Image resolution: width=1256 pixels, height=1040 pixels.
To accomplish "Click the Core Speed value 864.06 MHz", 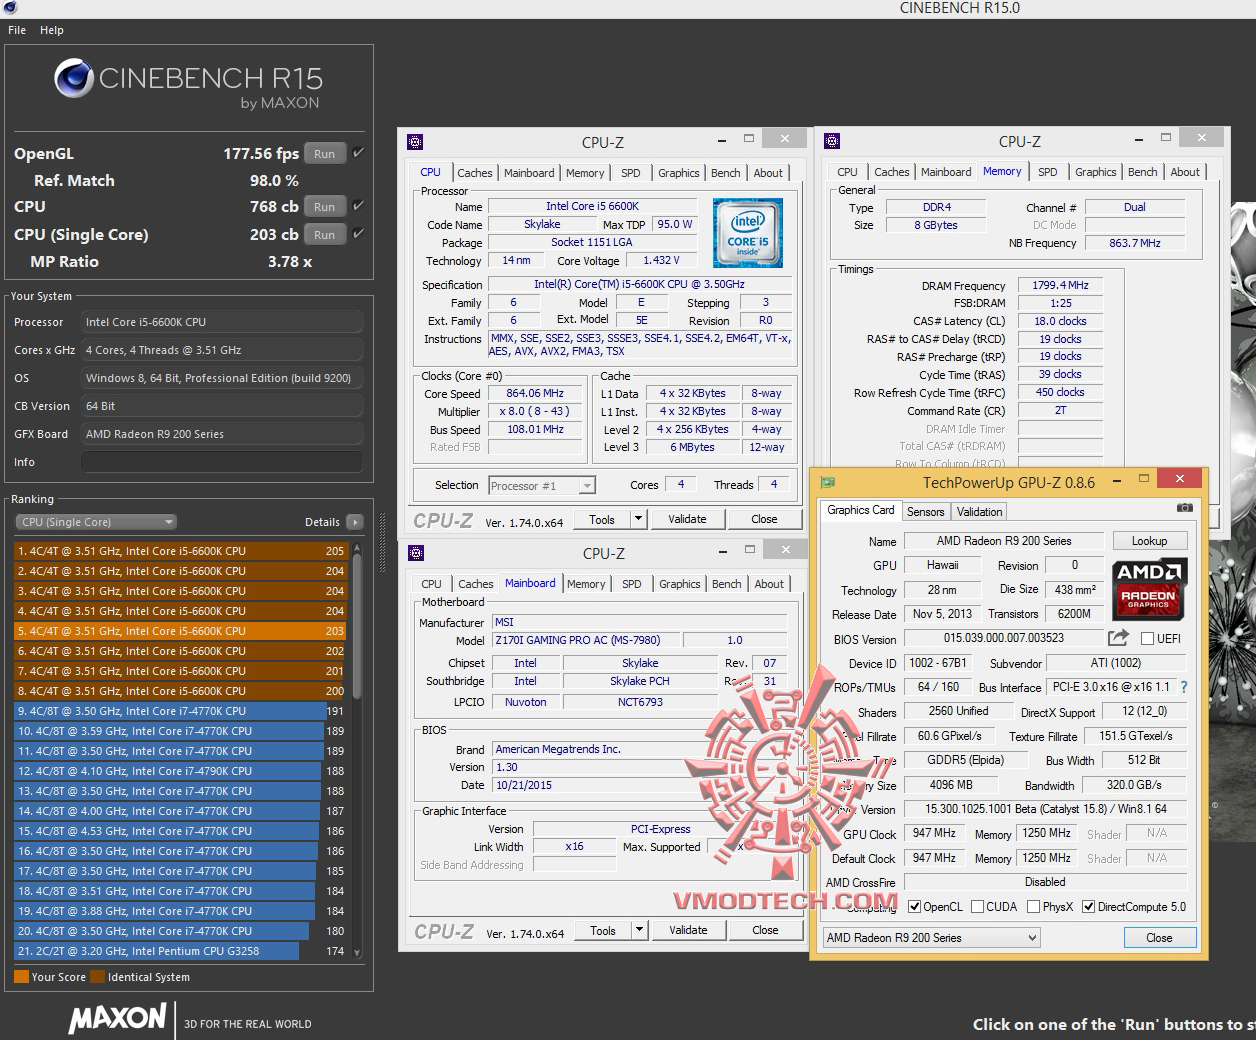I will coord(535,393).
